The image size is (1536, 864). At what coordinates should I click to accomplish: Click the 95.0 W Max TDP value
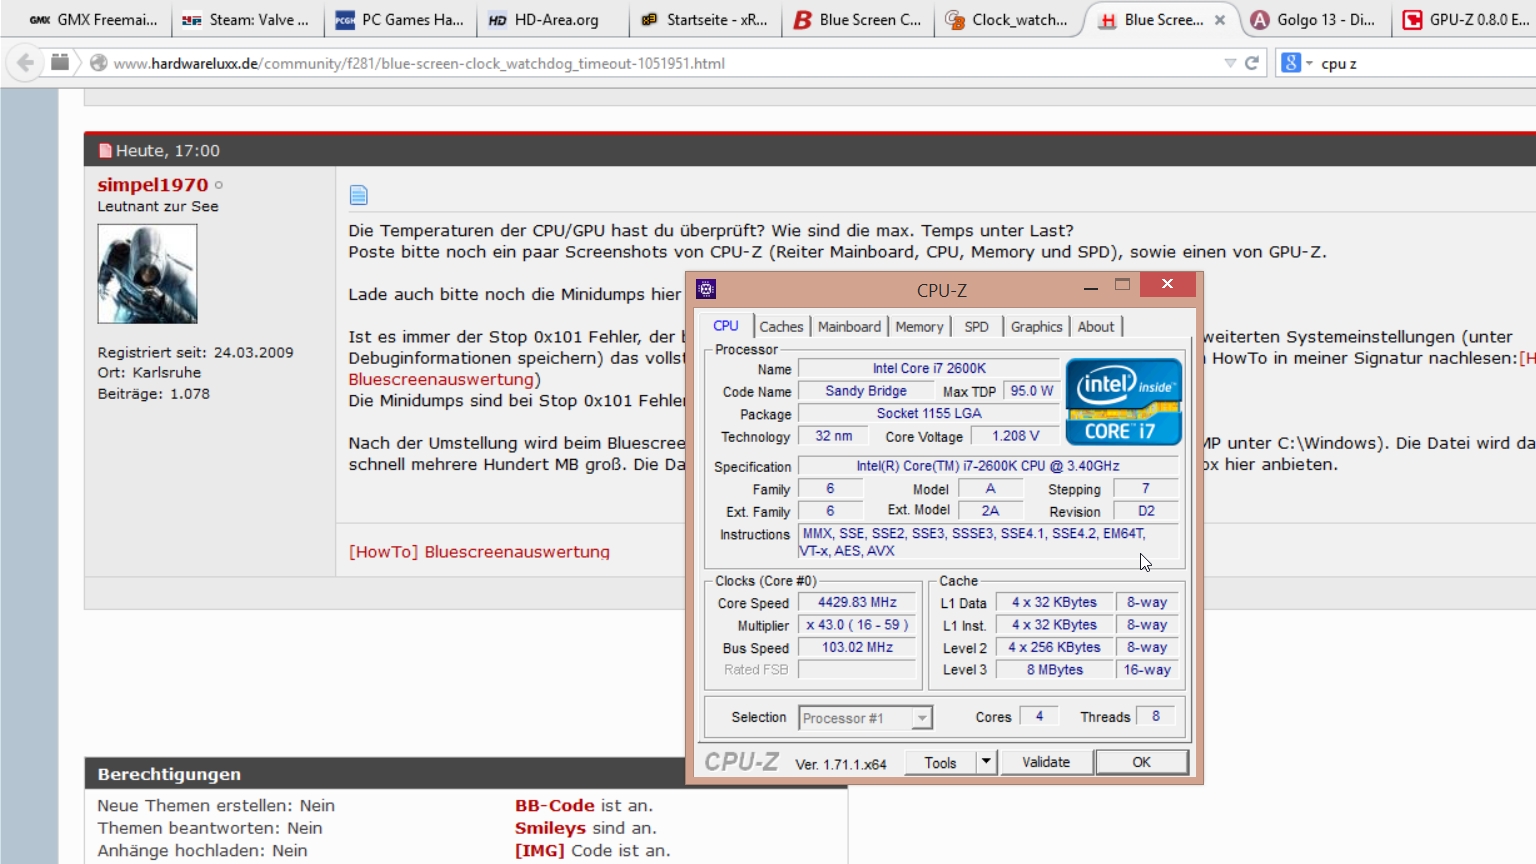point(1031,391)
